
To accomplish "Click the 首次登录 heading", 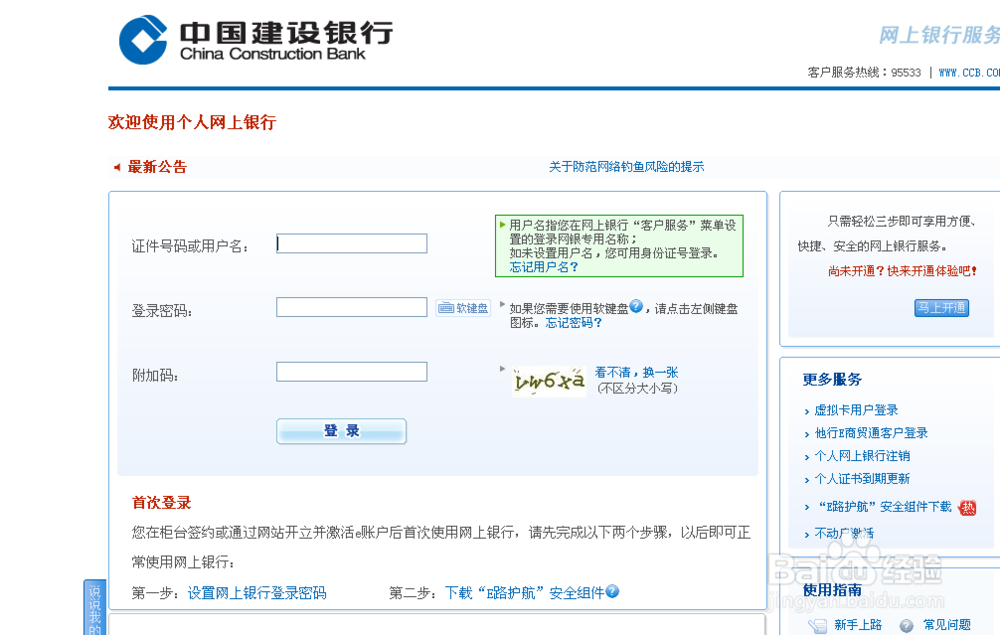I will [161, 503].
